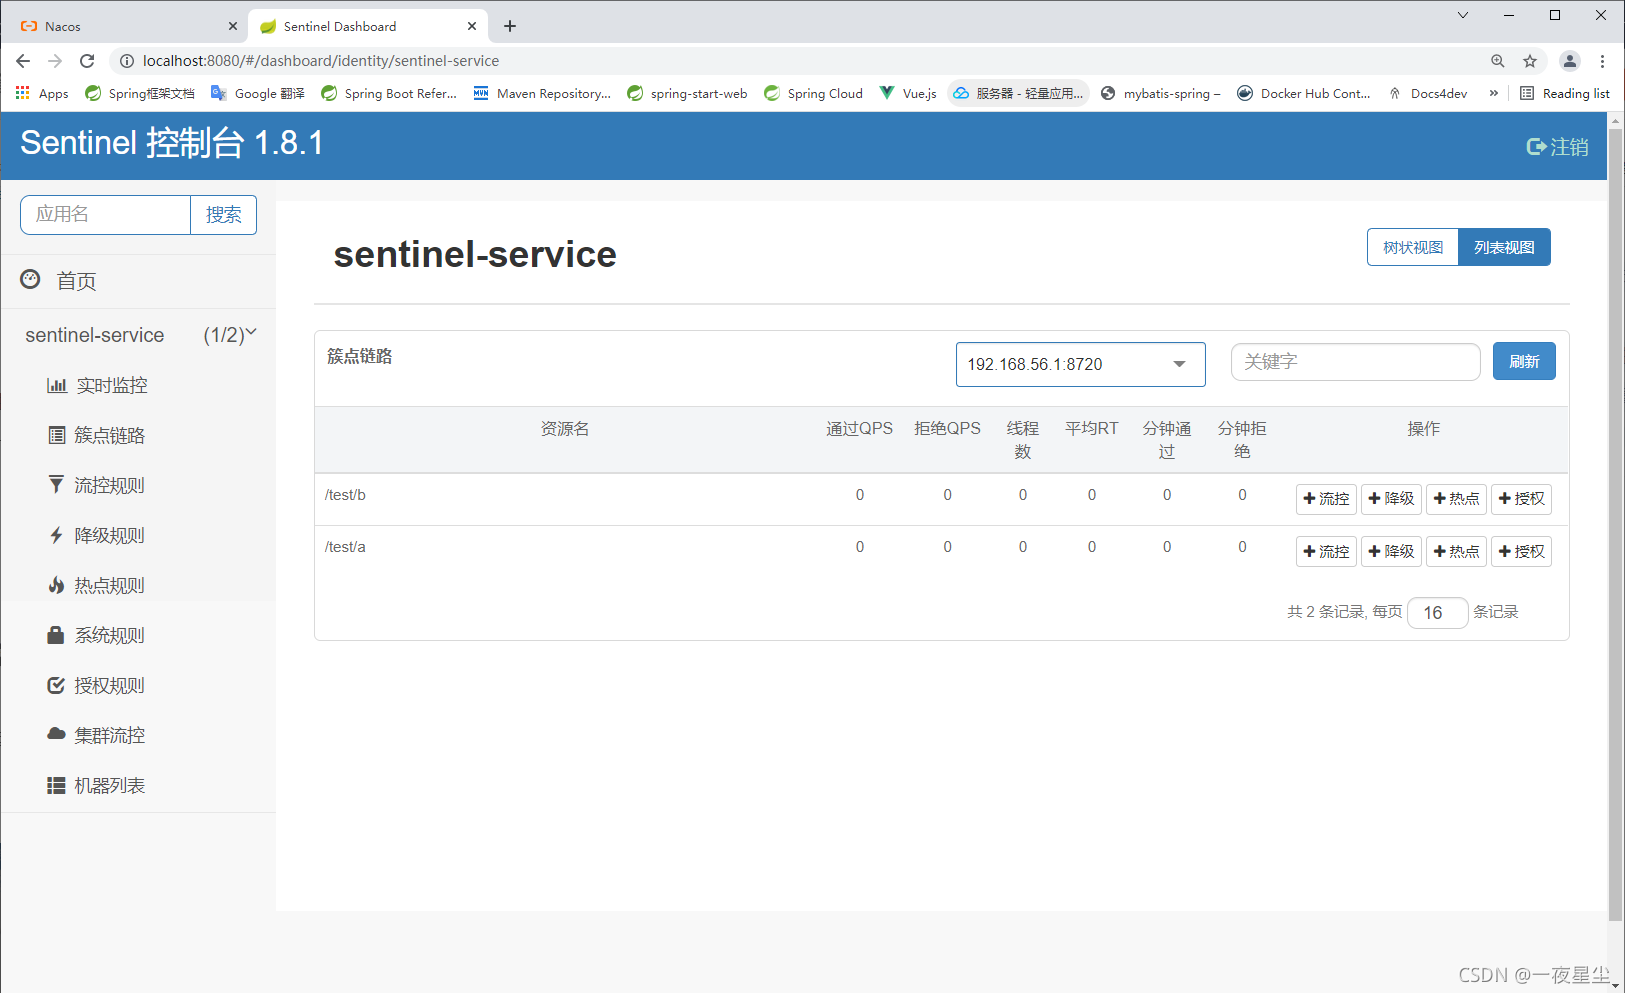1625x993 pixels.
Task: Click the list icon for 簇点链路
Action: point(57,435)
